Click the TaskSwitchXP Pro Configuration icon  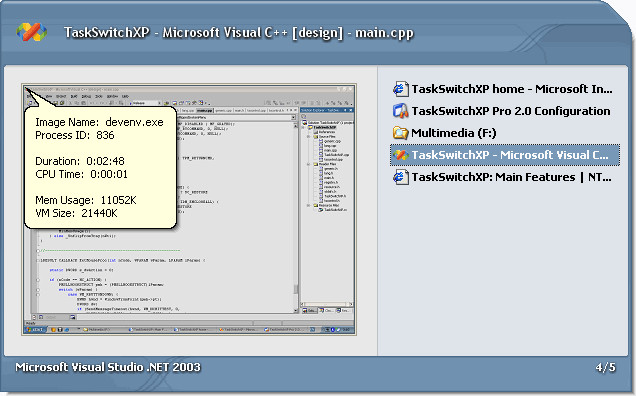[401, 111]
